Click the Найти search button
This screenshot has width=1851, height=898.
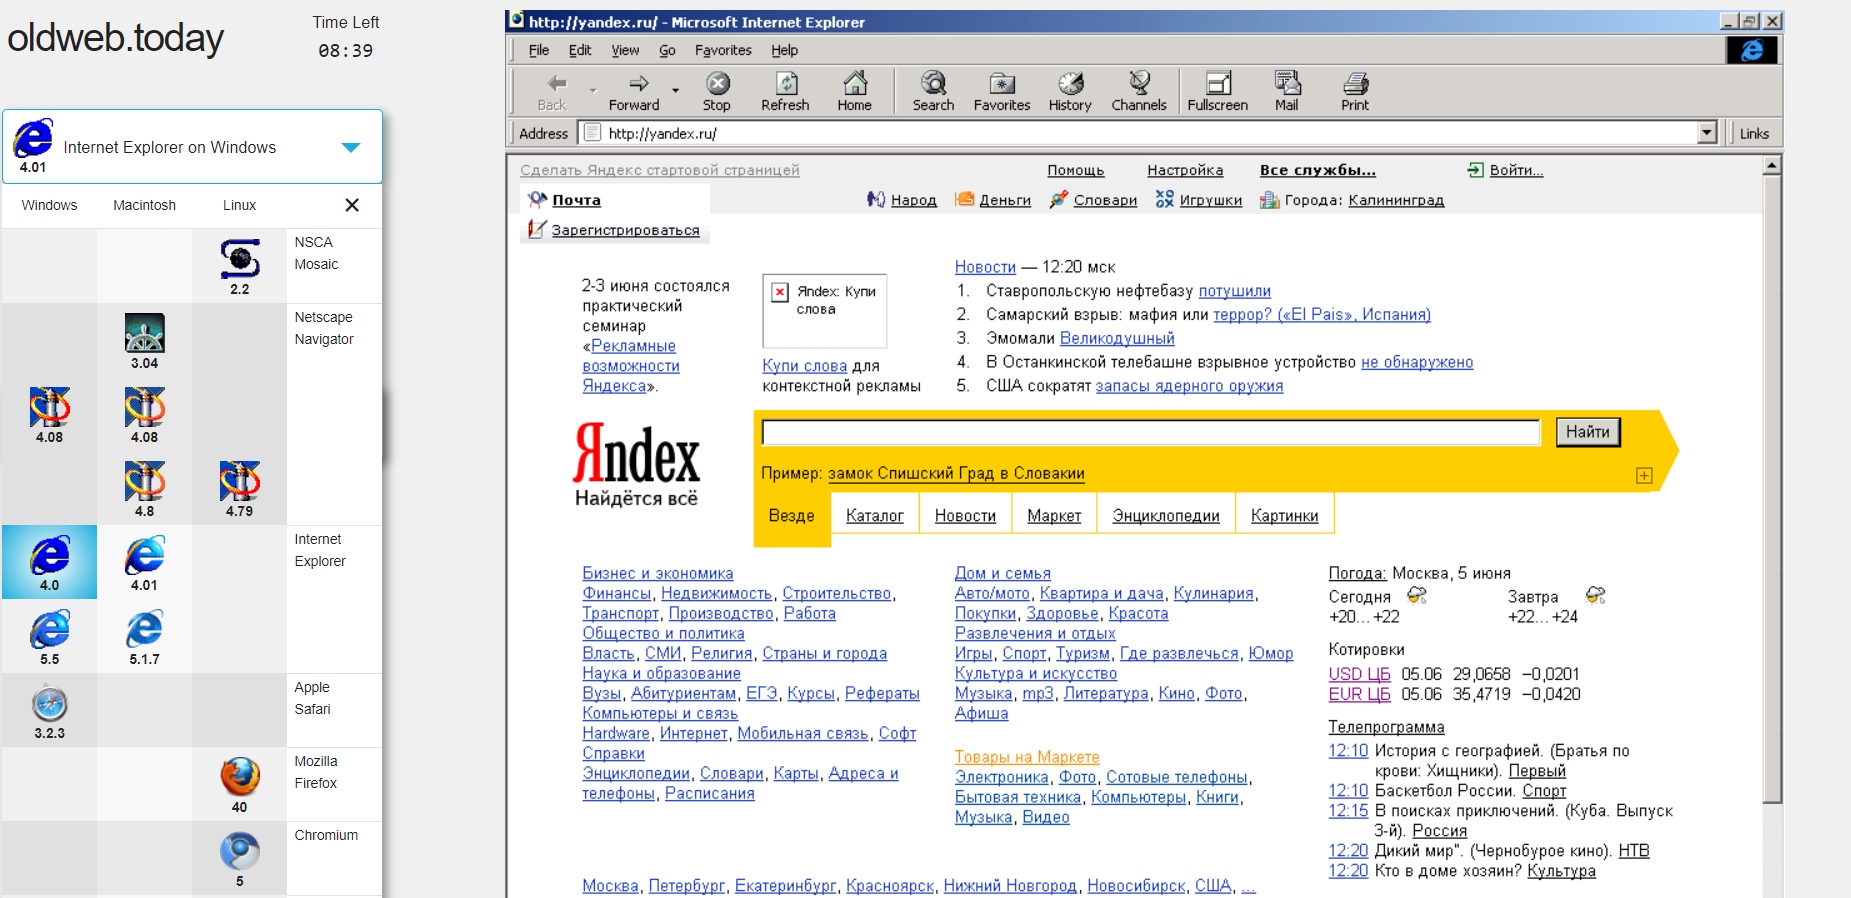click(x=1587, y=432)
